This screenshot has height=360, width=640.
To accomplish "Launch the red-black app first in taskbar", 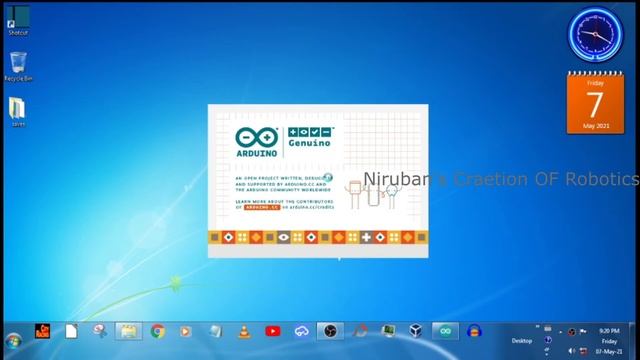I will tap(42, 331).
